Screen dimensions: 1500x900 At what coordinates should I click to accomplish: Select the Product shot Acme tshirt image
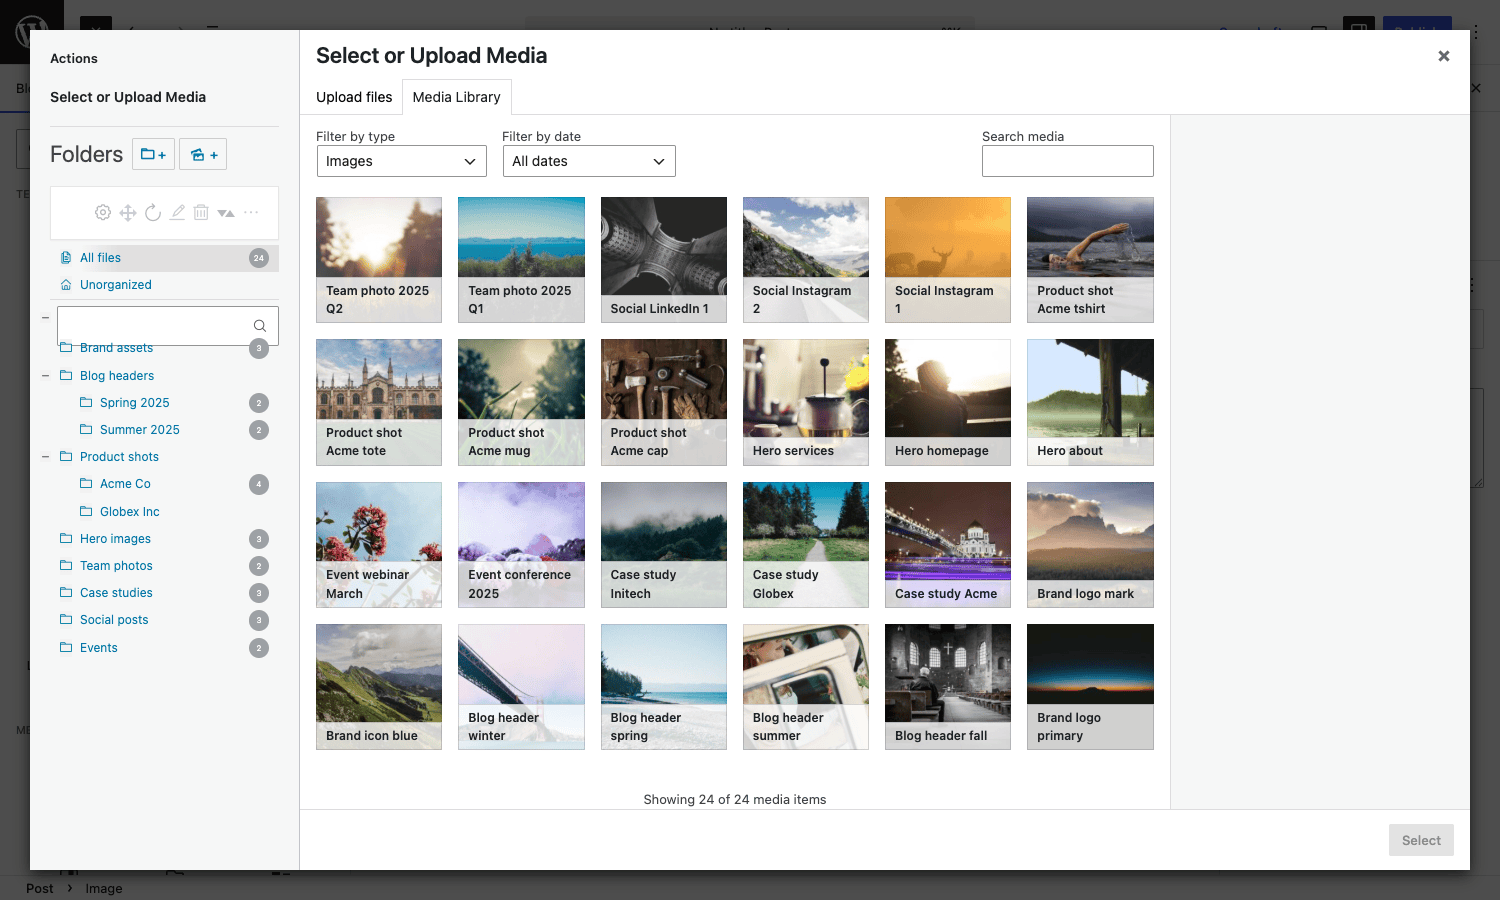(1090, 260)
